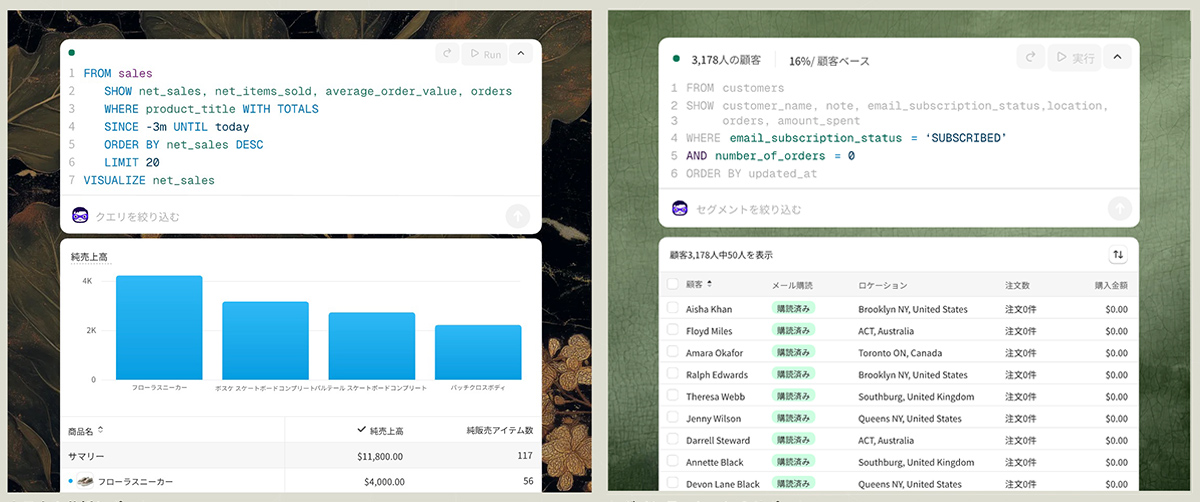Screen dimensions: 1200x502
Task: Toggle the select-all checkbox in the 顧客 header
Action: pos(673,285)
